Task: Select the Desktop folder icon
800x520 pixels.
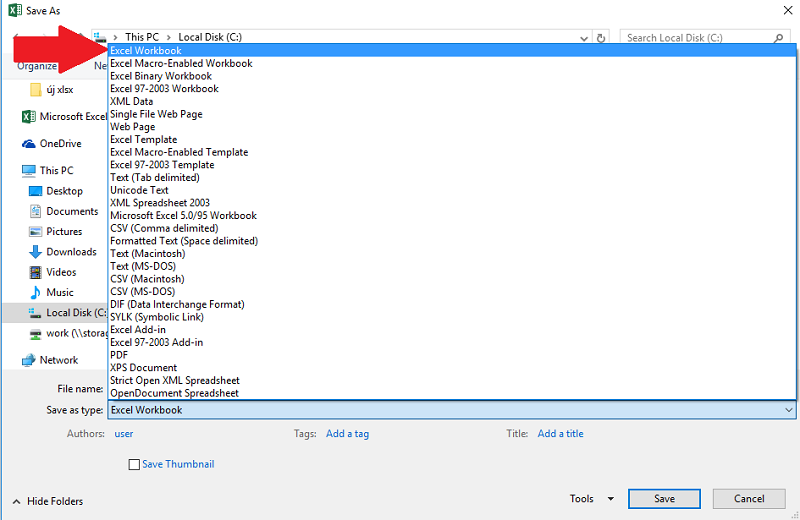Action: (36, 191)
